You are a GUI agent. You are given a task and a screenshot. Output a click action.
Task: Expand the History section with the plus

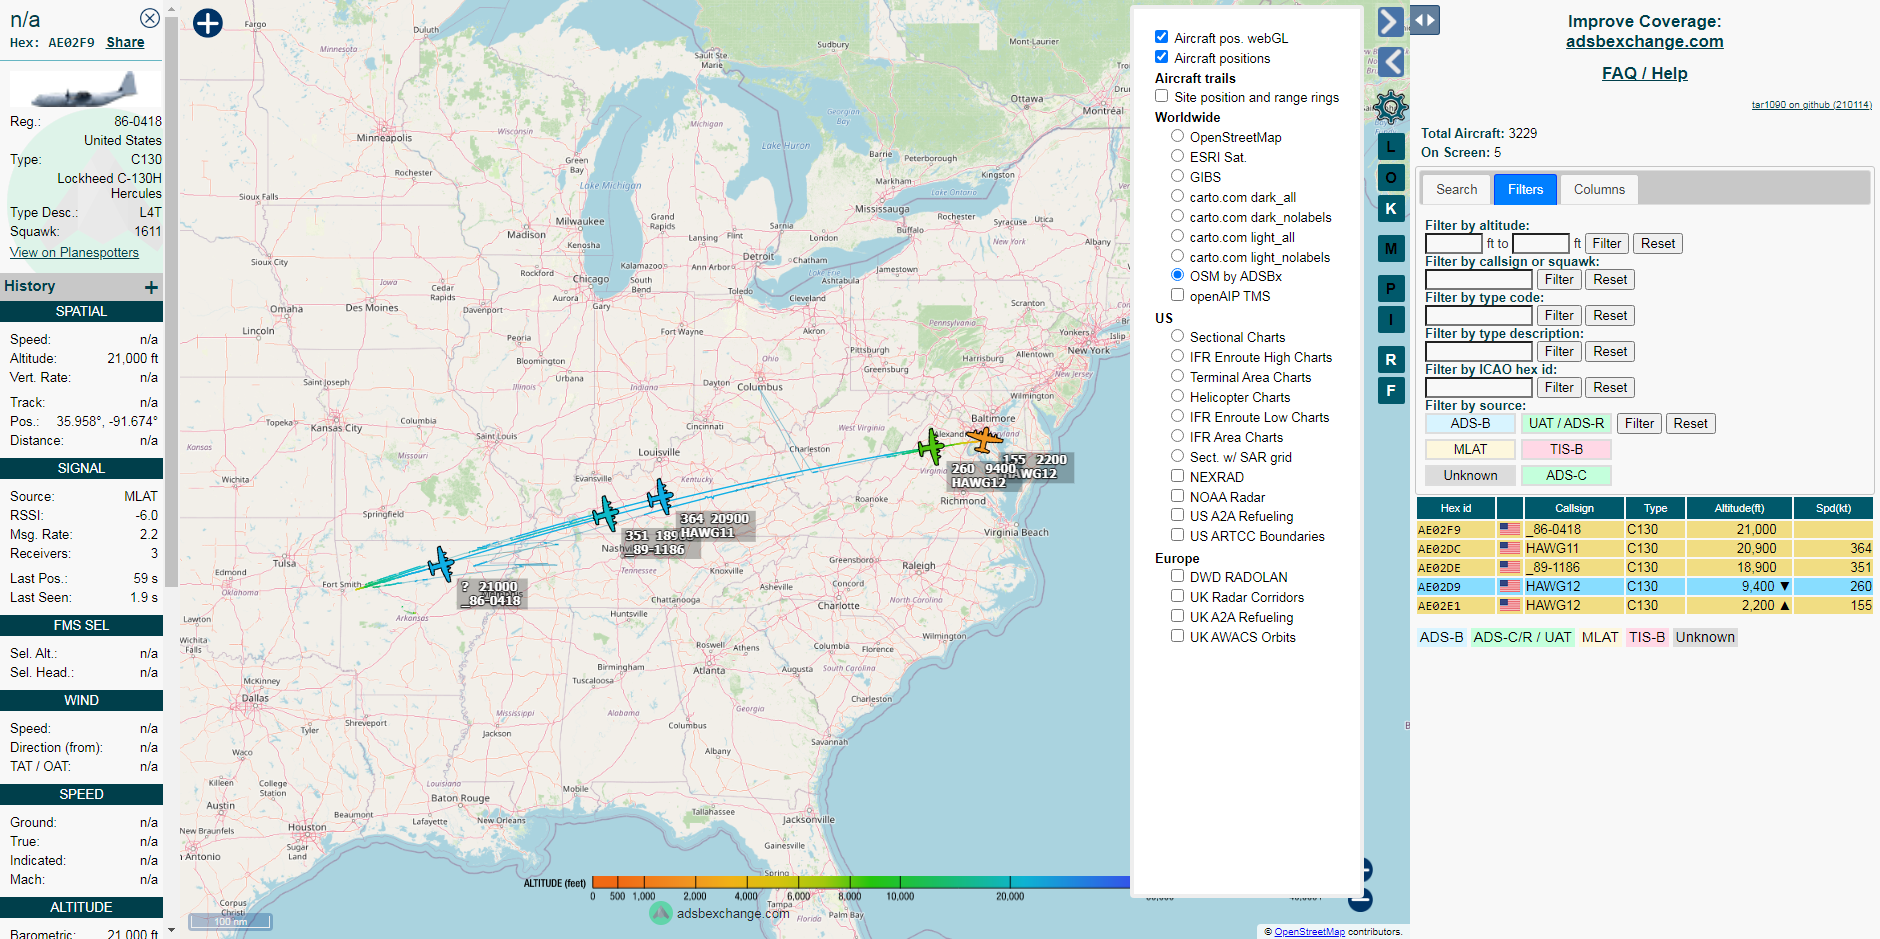[151, 287]
